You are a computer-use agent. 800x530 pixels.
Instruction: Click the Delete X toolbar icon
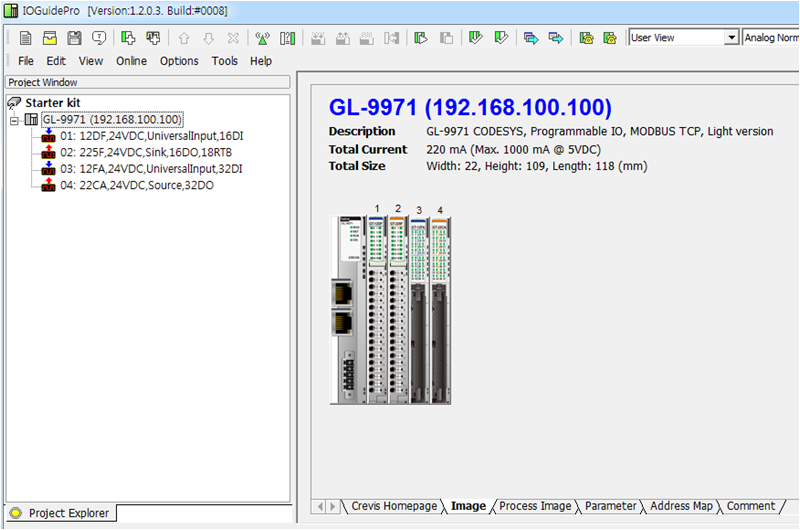point(233,38)
